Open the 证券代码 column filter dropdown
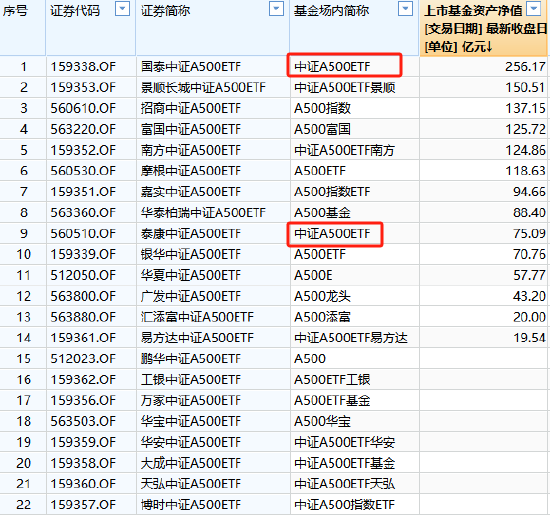The height and width of the screenshot is (515, 550). 122,9
